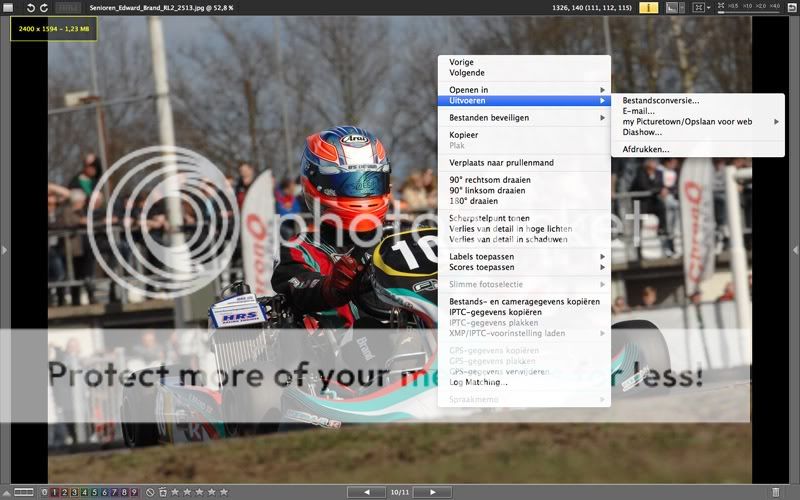Go to the previous image arrow button

click(x=366, y=492)
